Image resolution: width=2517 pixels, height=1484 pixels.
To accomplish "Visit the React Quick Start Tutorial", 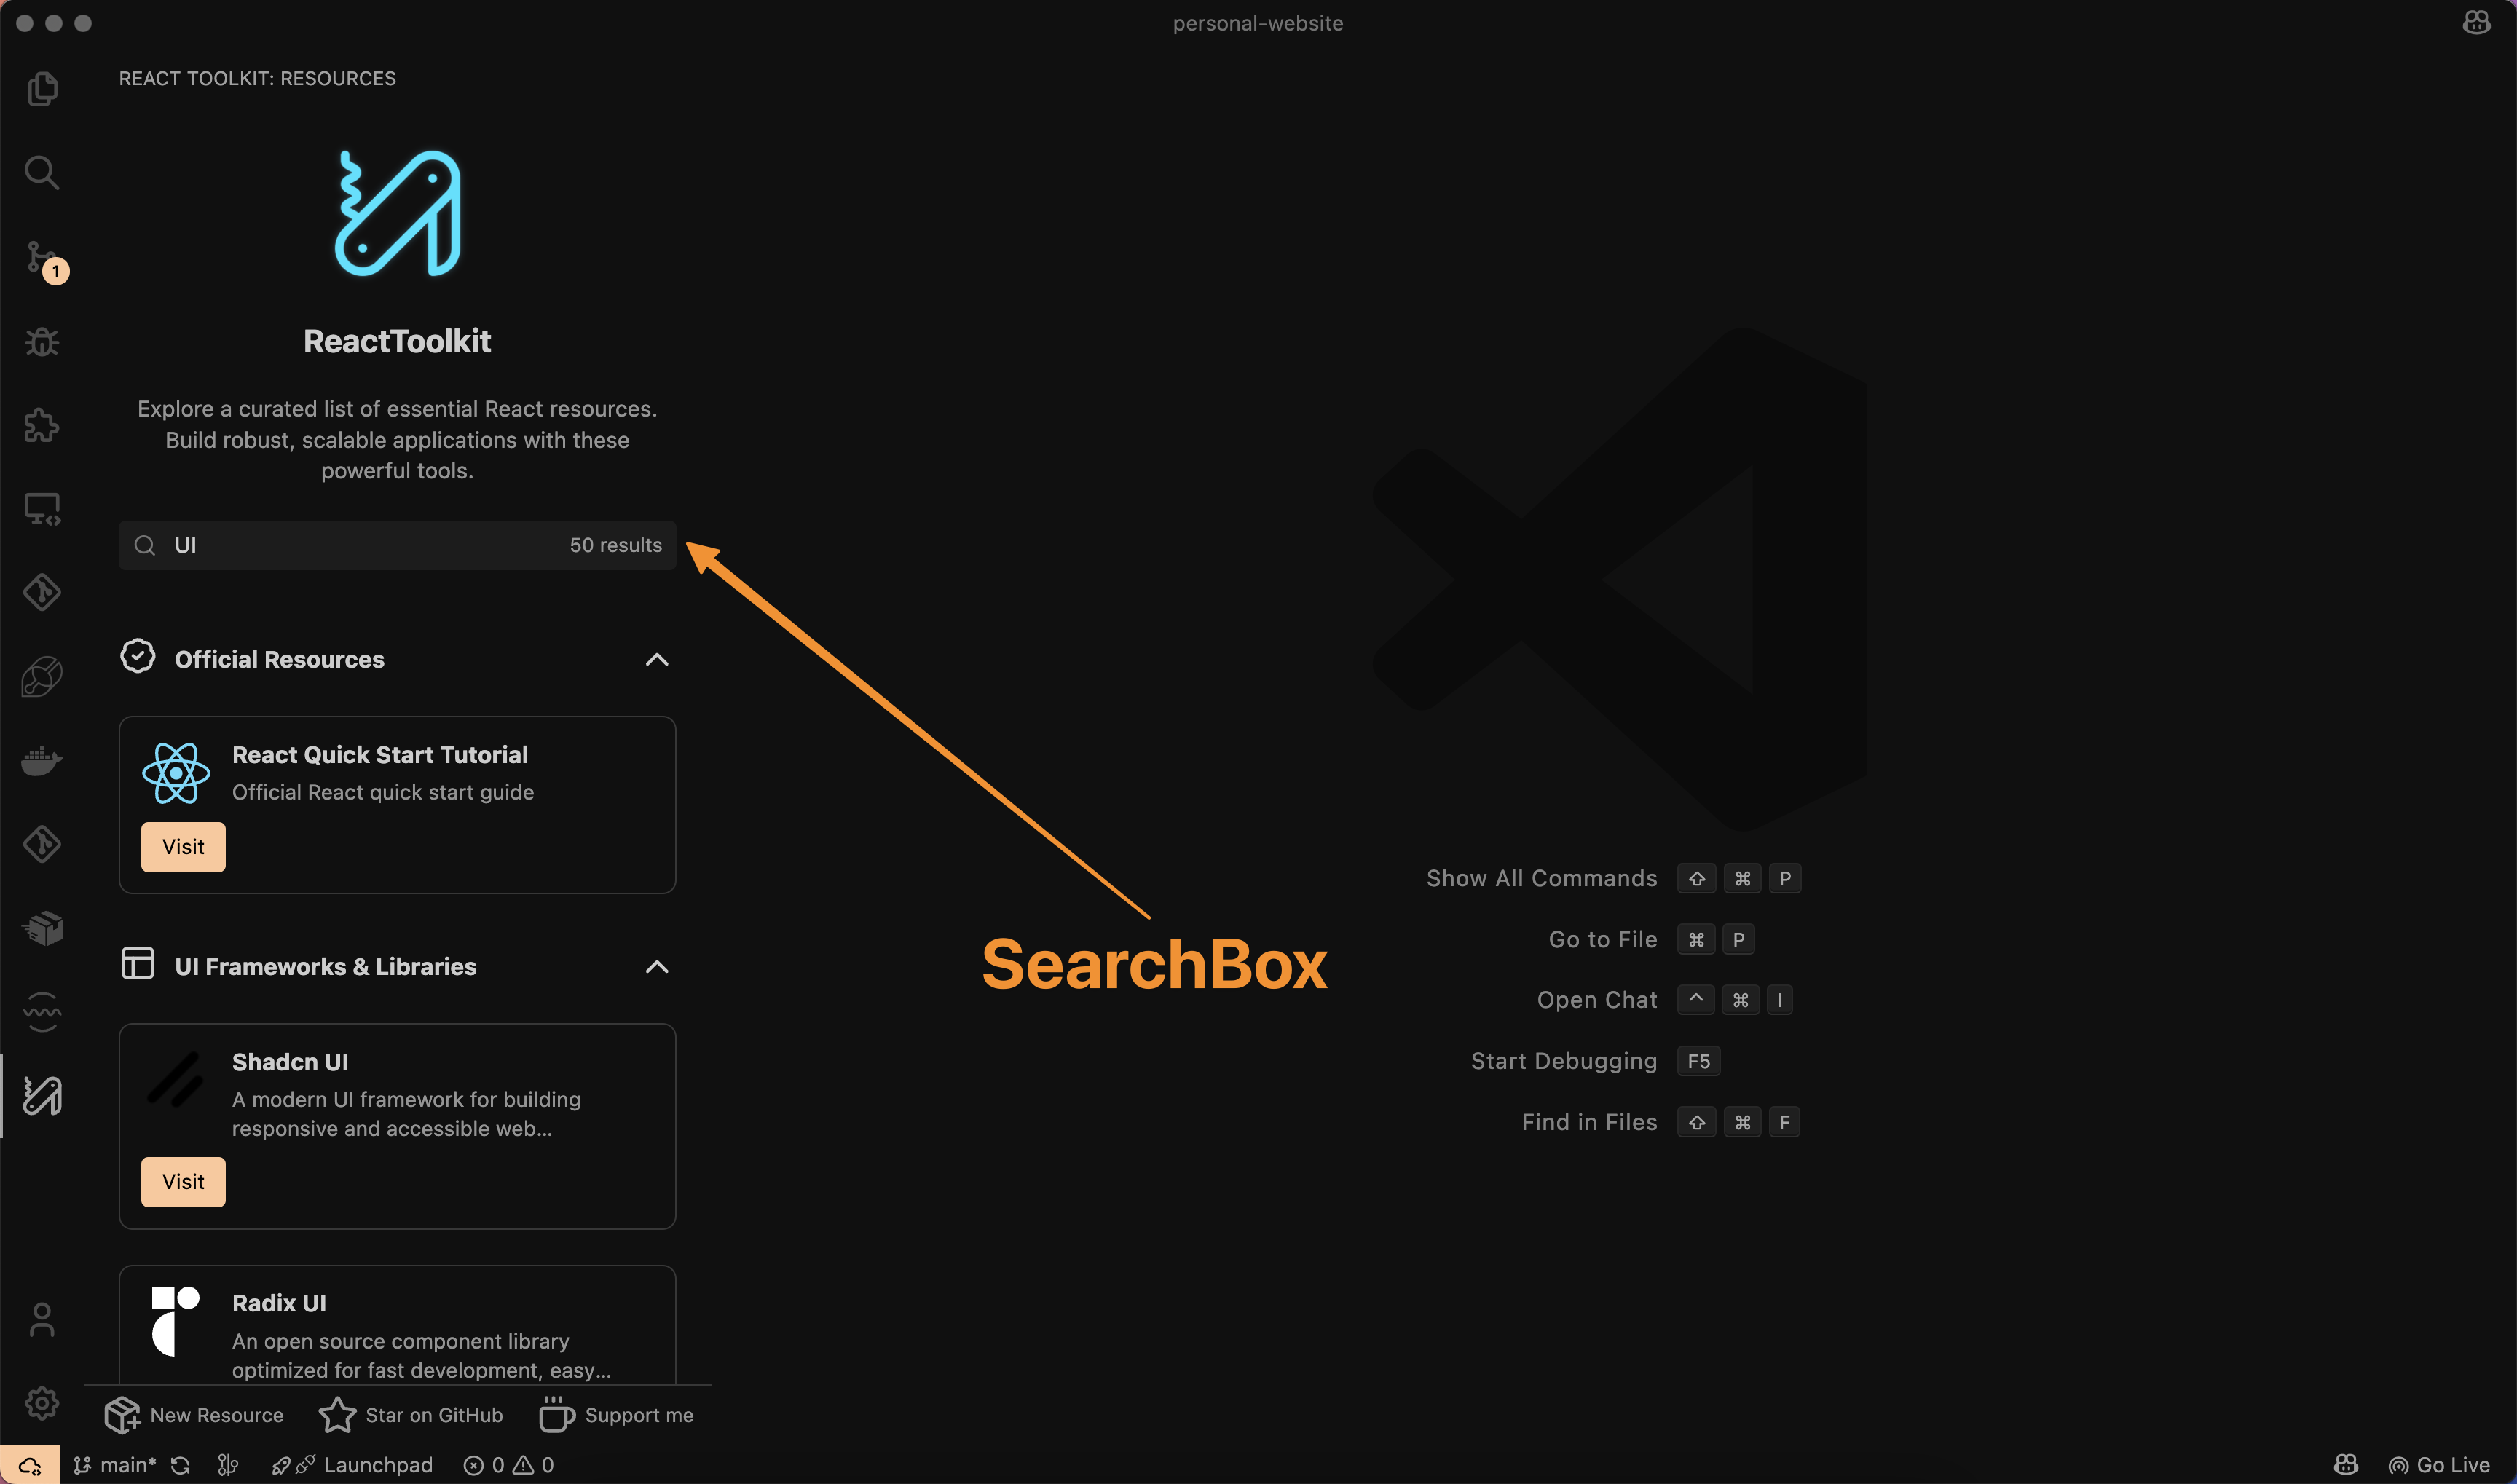I will [x=183, y=847].
